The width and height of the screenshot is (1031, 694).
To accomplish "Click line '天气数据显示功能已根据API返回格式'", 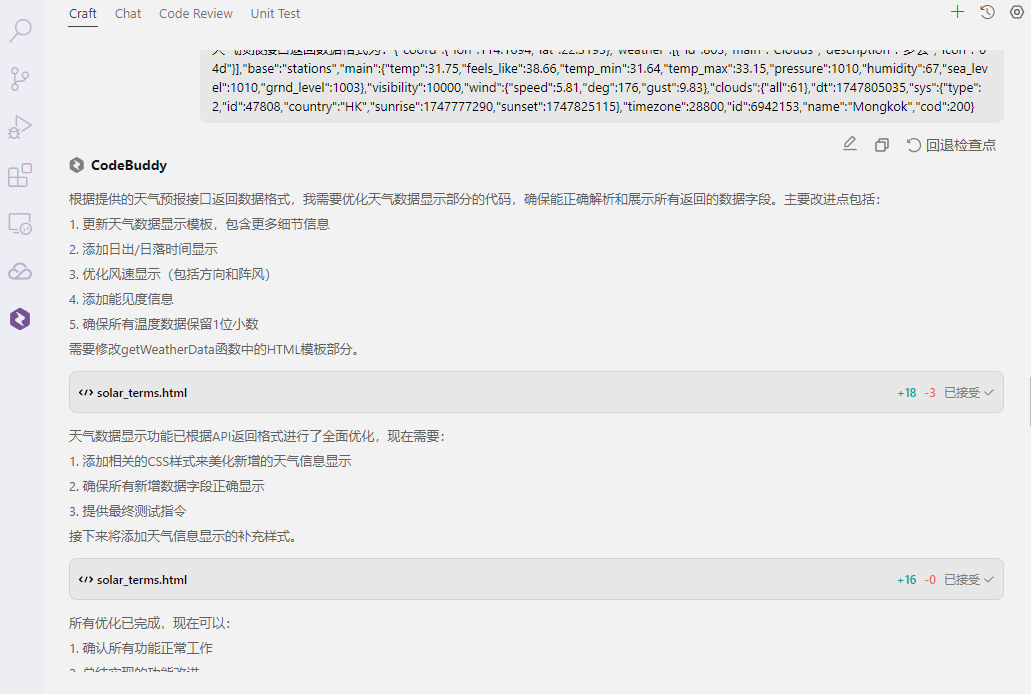I will [x=257, y=436].
